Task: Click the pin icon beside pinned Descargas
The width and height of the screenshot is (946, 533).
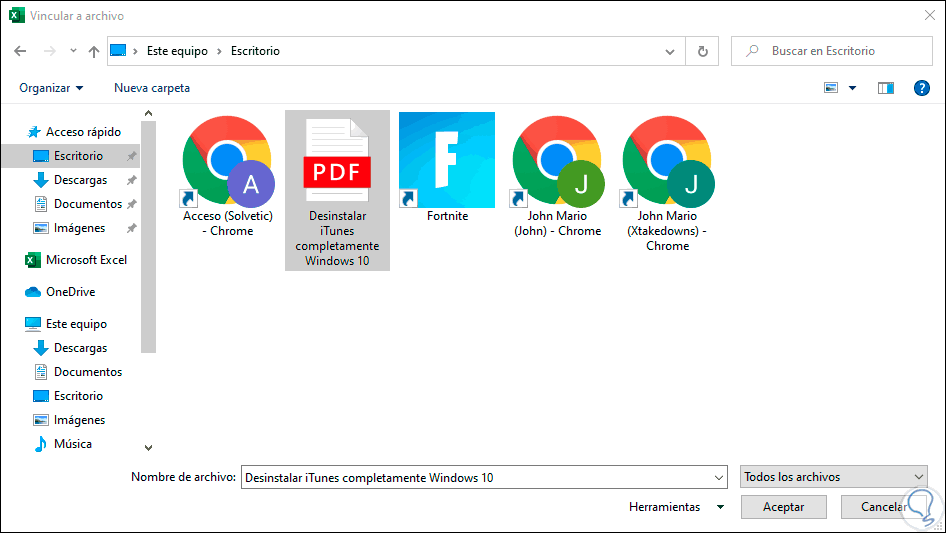Action: [x=131, y=180]
